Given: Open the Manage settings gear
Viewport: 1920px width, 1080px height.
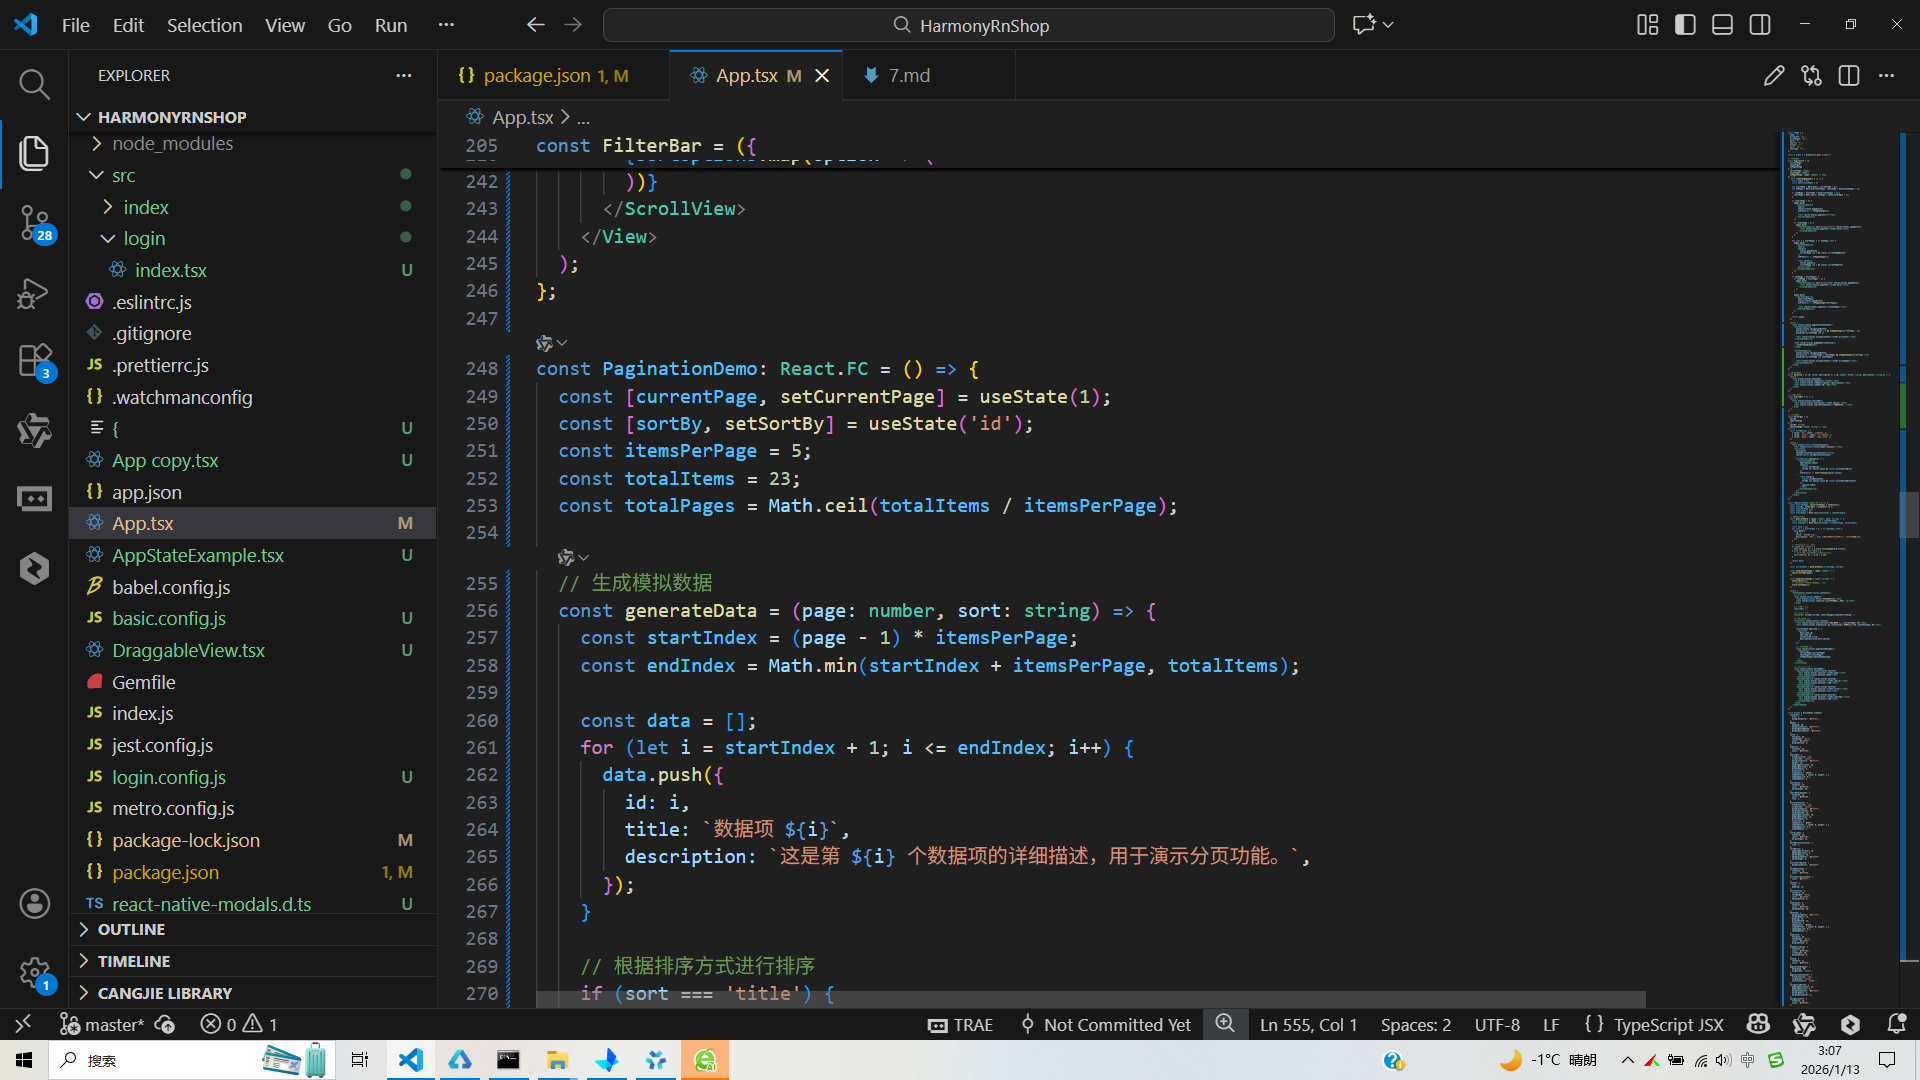Looking at the screenshot, I should [34, 972].
